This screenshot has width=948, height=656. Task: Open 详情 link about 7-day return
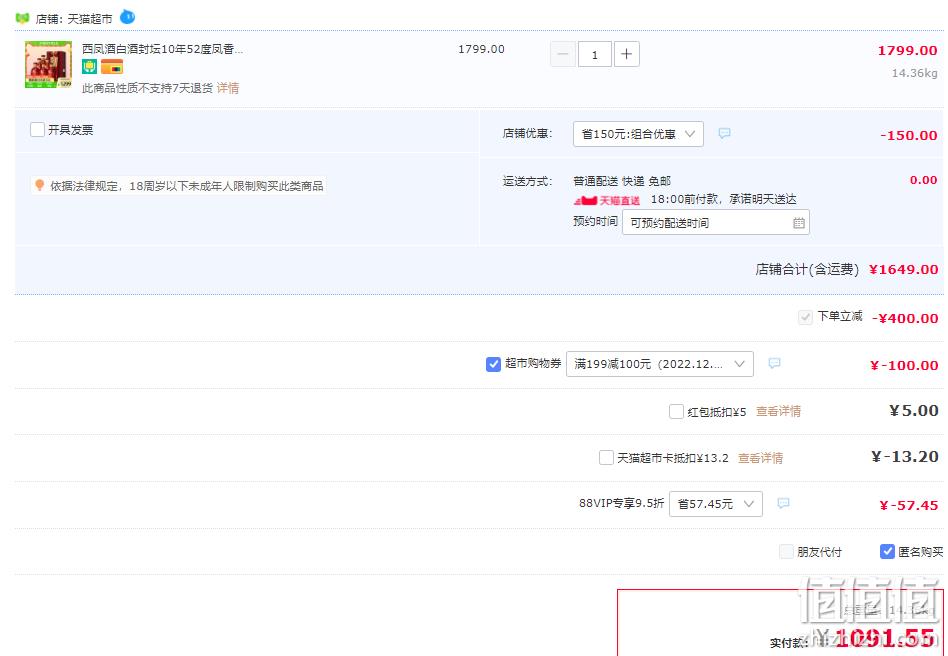228,88
